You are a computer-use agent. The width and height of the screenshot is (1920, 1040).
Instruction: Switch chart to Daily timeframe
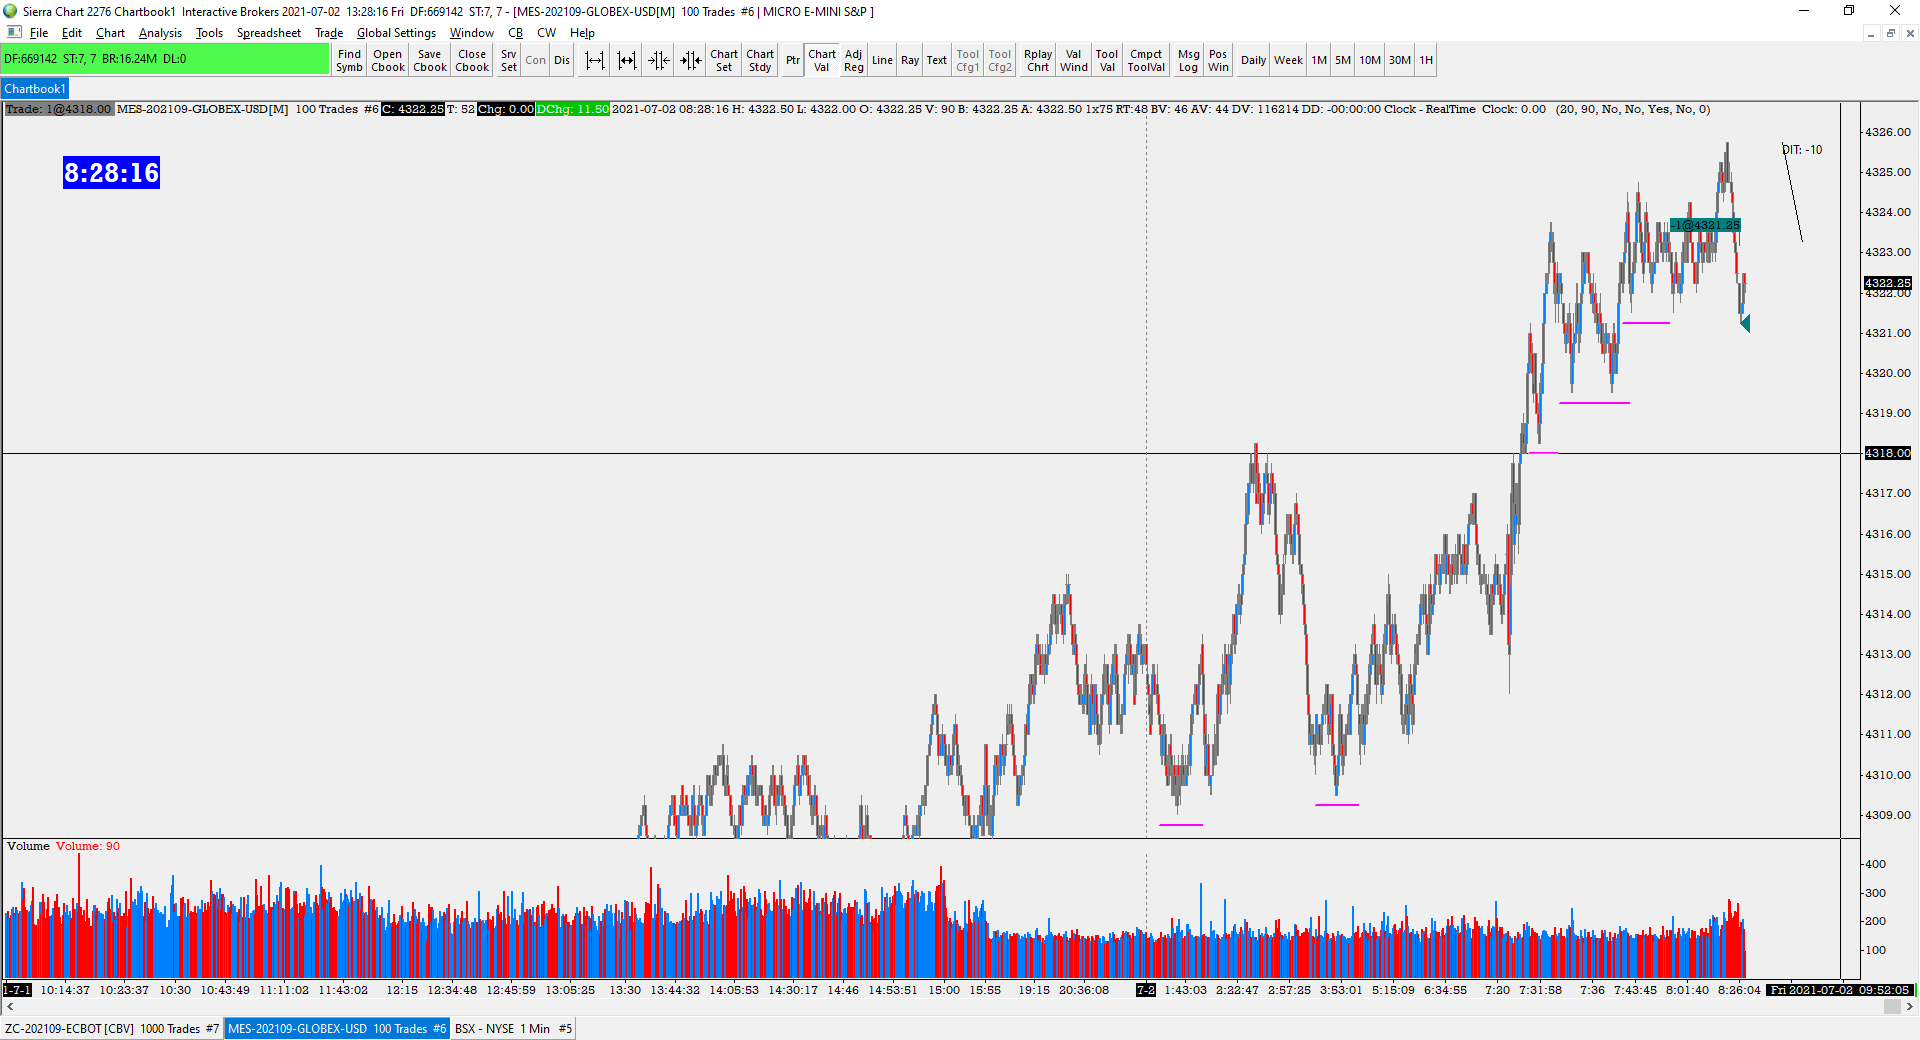(1254, 61)
